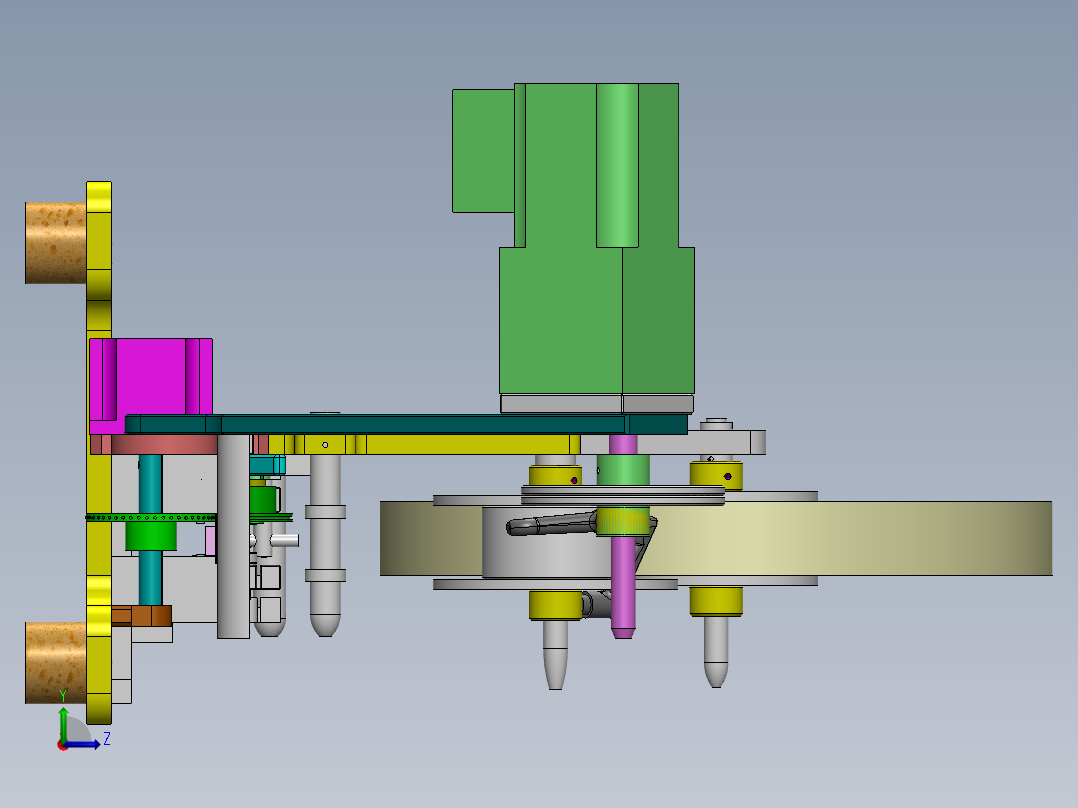
Task: Select the upper cork-textured cylinder
Action: point(56,243)
